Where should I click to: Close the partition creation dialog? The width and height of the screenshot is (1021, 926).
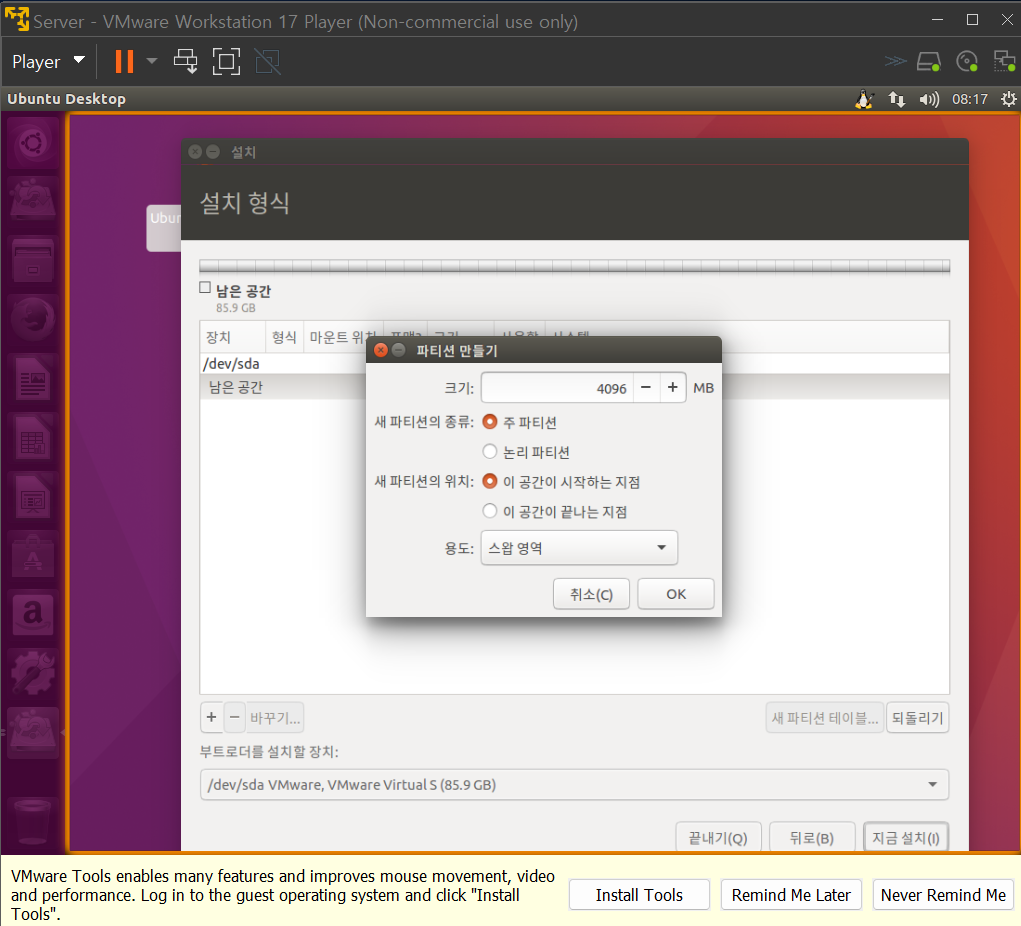point(381,350)
